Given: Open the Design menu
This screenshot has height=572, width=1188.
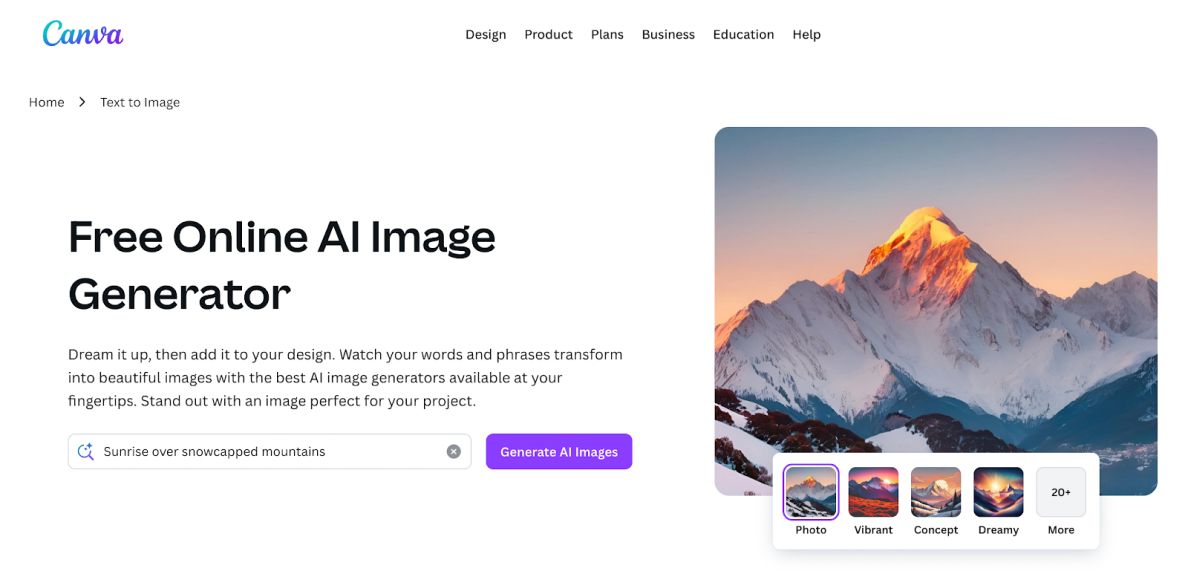Looking at the screenshot, I should pos(486,34).
